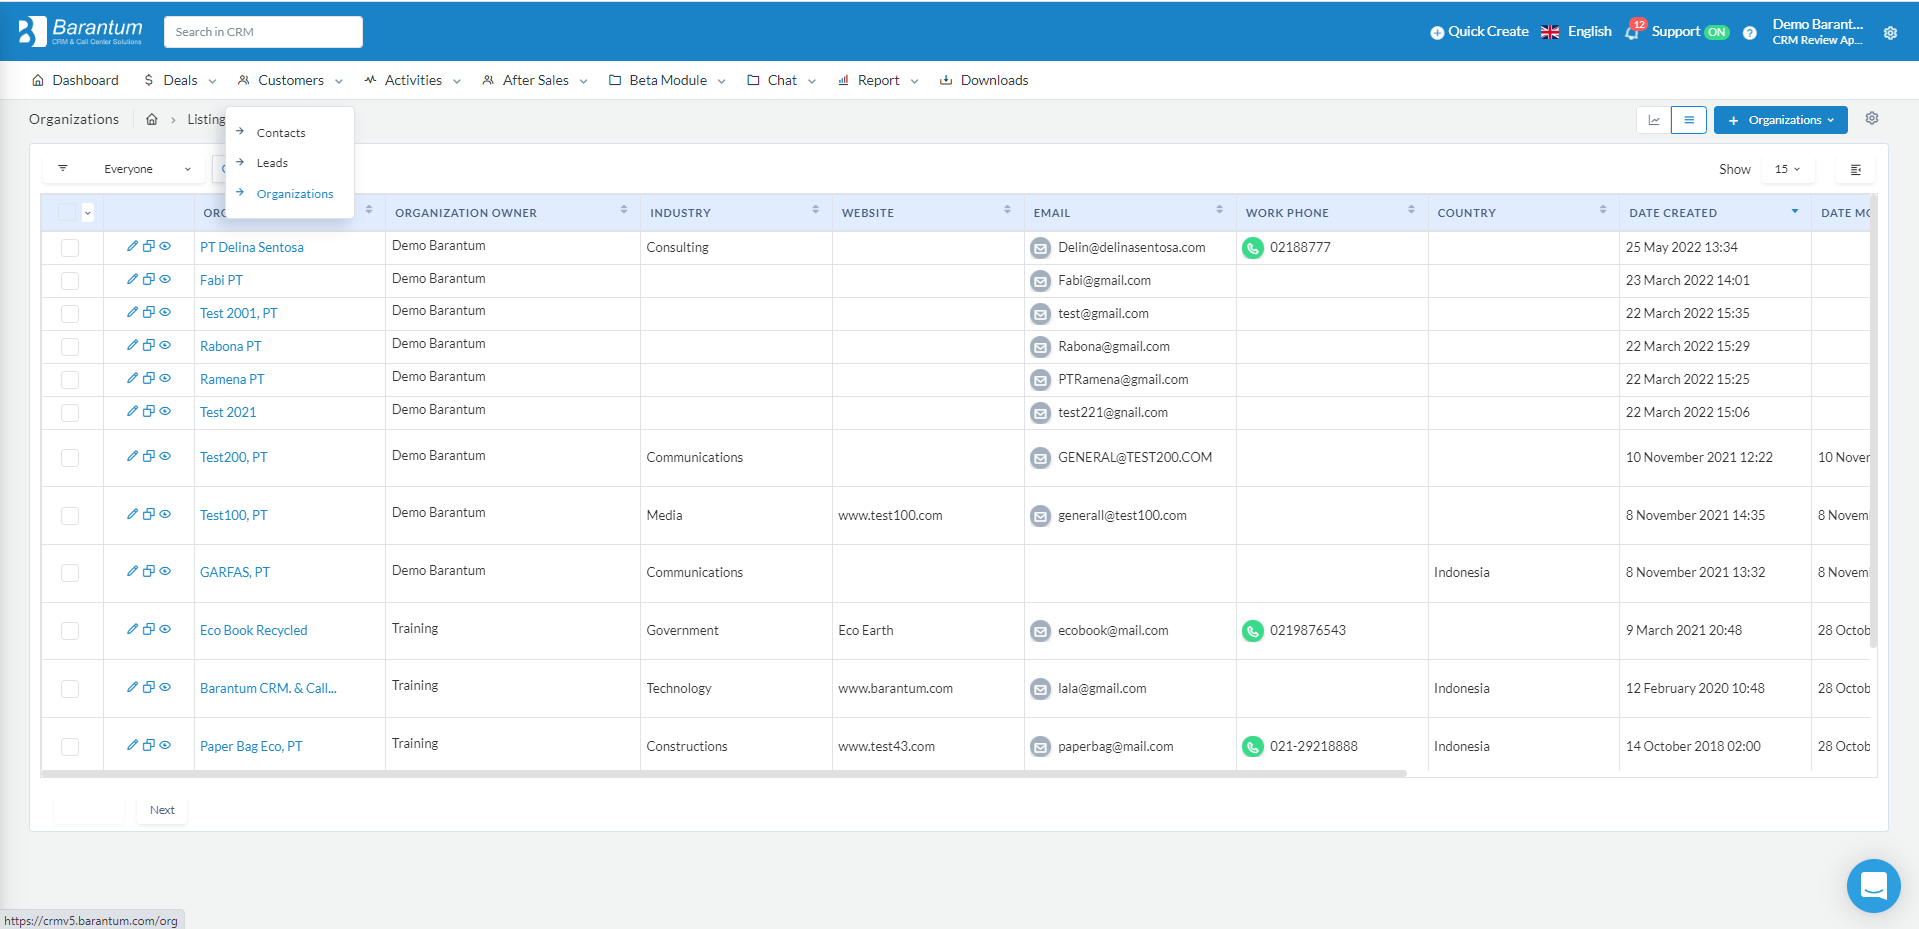This screenshot has height=929, width=1919.
Task: Open Eco Book Recycled organization link
Action: 254,631
